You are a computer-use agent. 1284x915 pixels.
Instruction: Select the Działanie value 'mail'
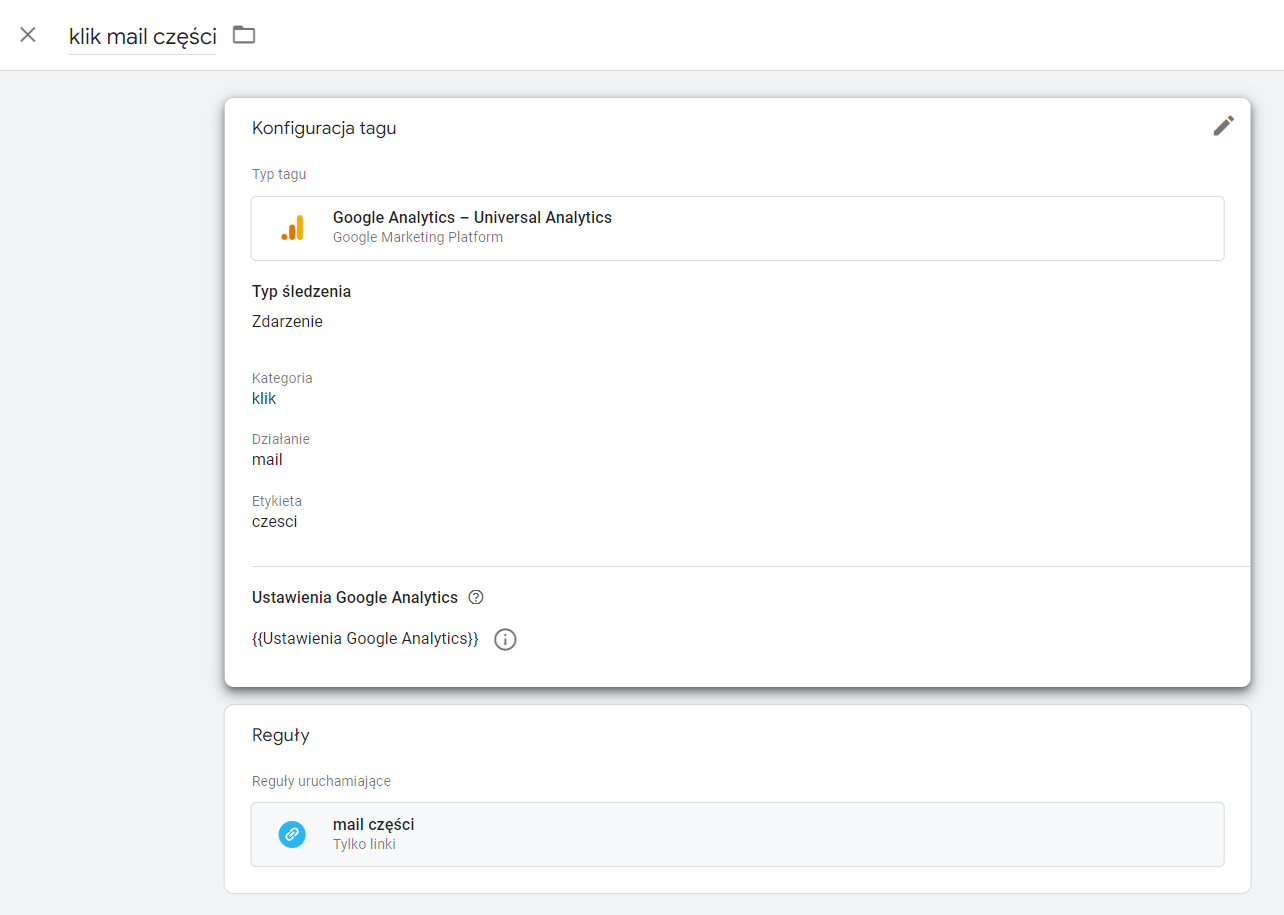(267, 460)
